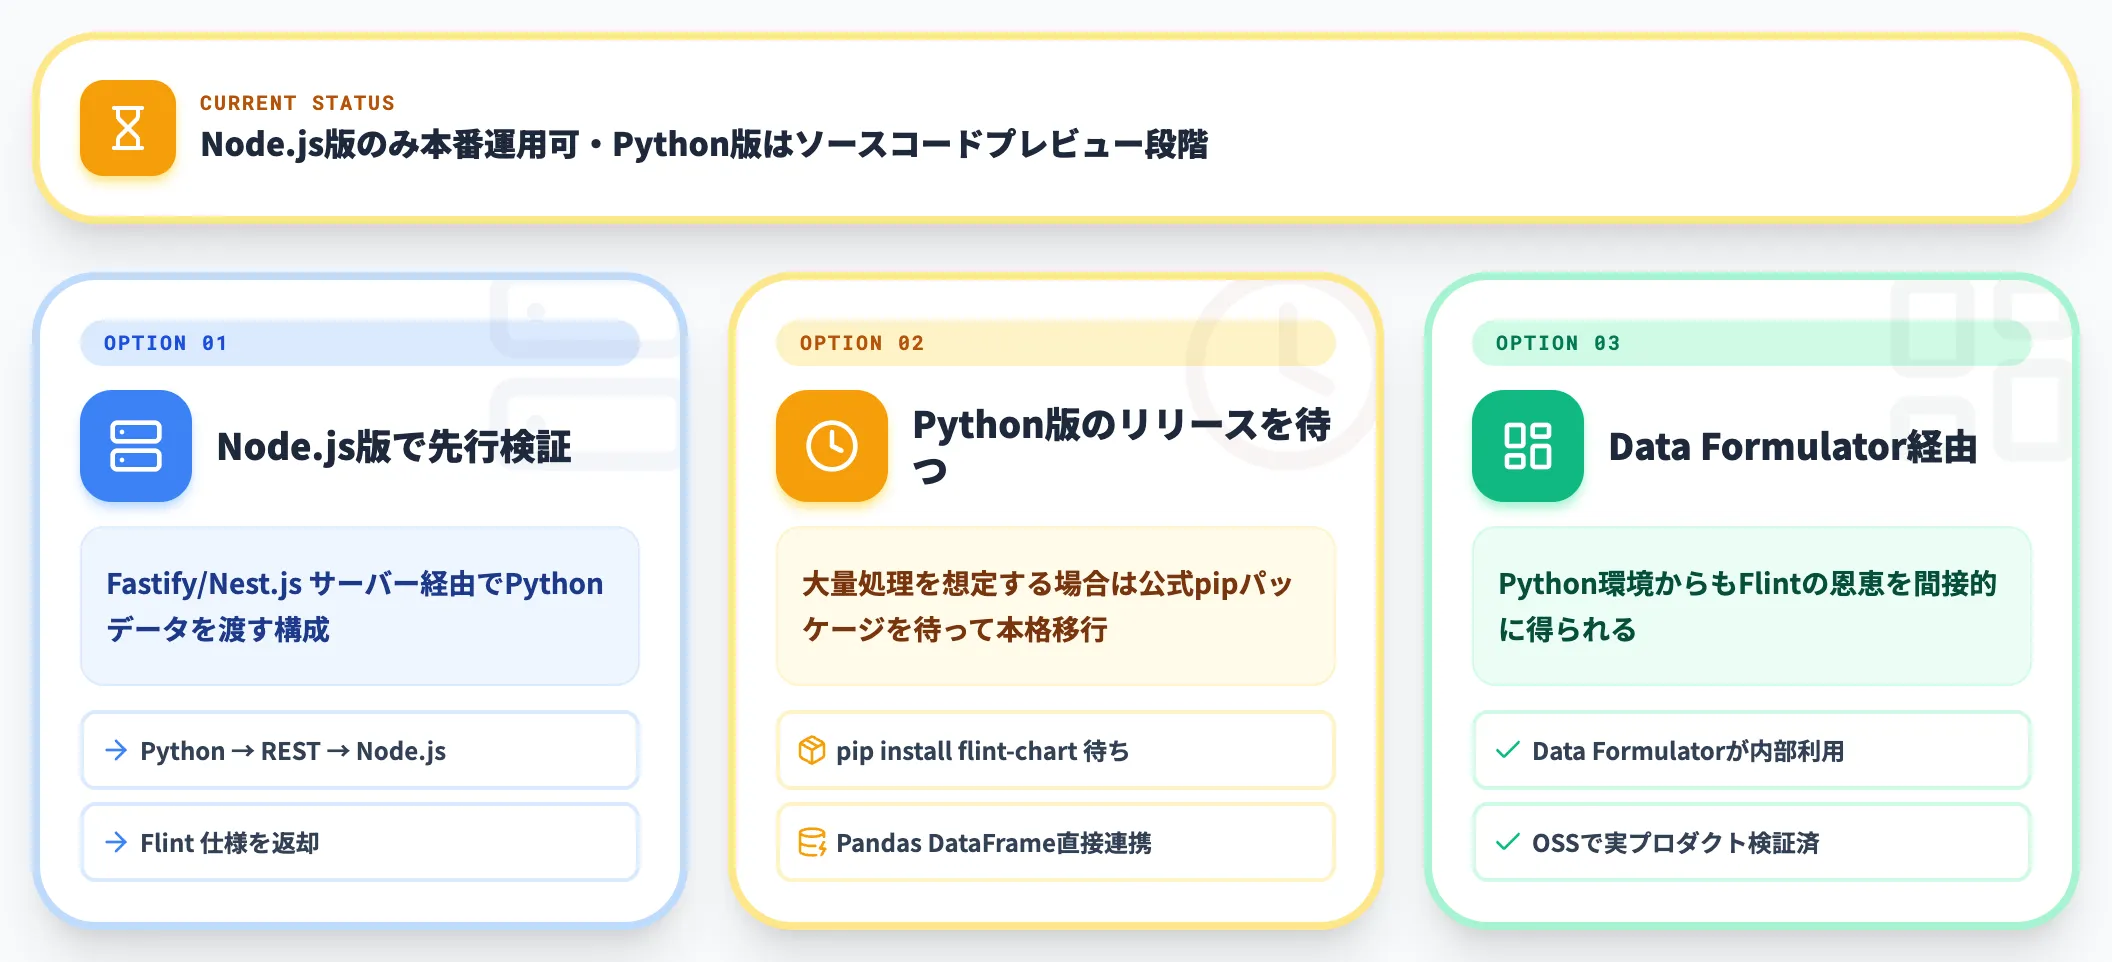Click the CURRENT STATUS label
Viewport: 2112px width, 962px height.
coord(297,103)
